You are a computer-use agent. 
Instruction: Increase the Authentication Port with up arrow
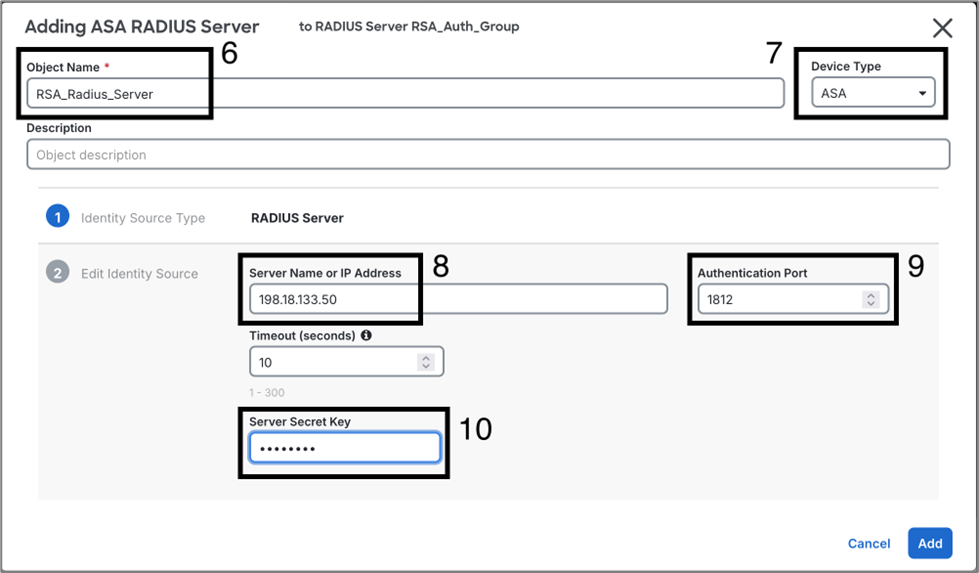871,295
